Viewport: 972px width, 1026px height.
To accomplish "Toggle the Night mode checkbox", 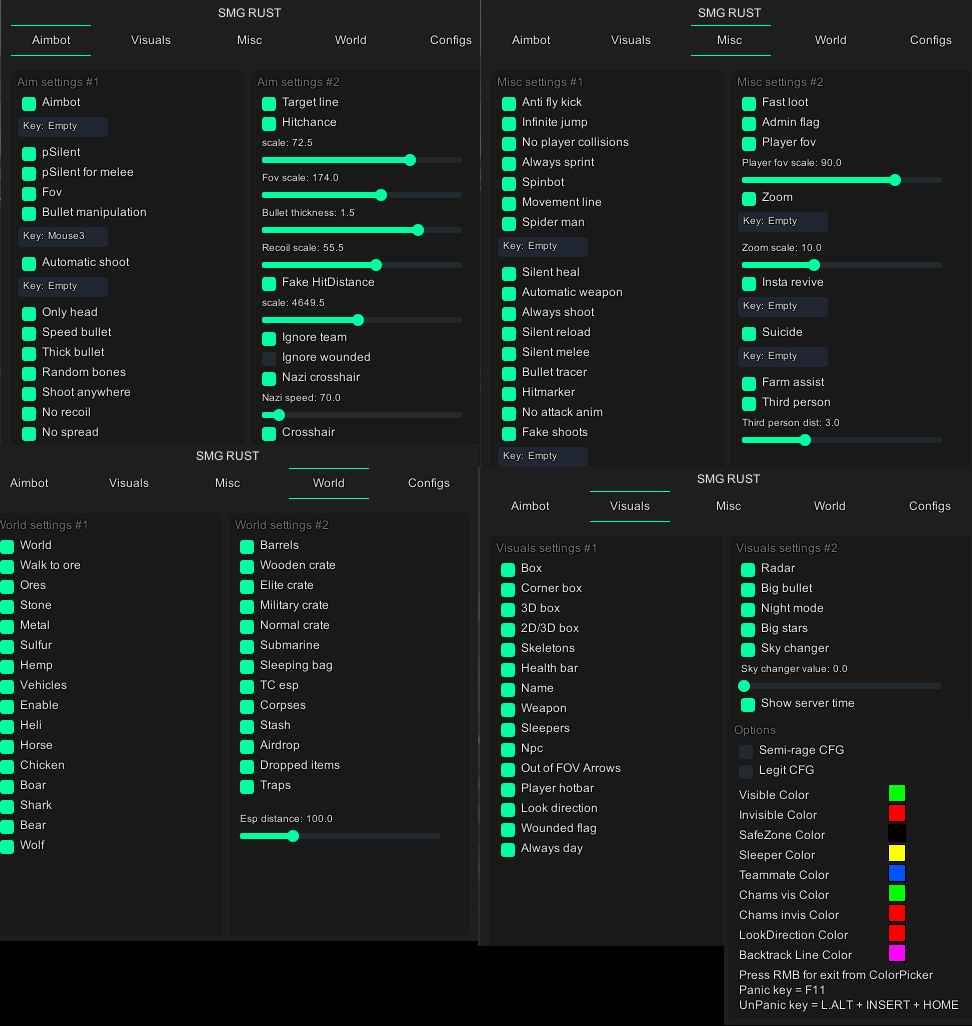I will [748, 610].
